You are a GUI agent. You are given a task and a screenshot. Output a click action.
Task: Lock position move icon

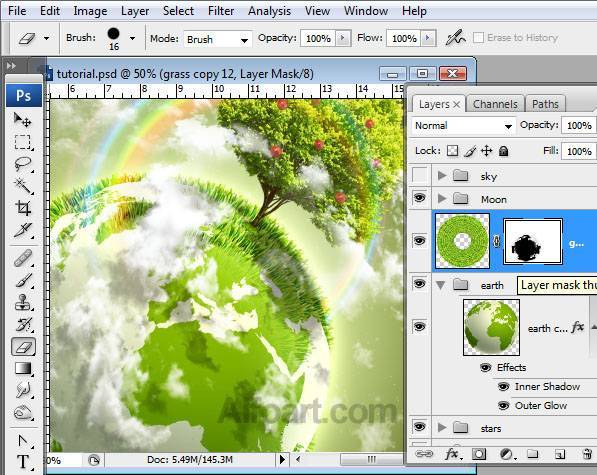click(487, 151)
